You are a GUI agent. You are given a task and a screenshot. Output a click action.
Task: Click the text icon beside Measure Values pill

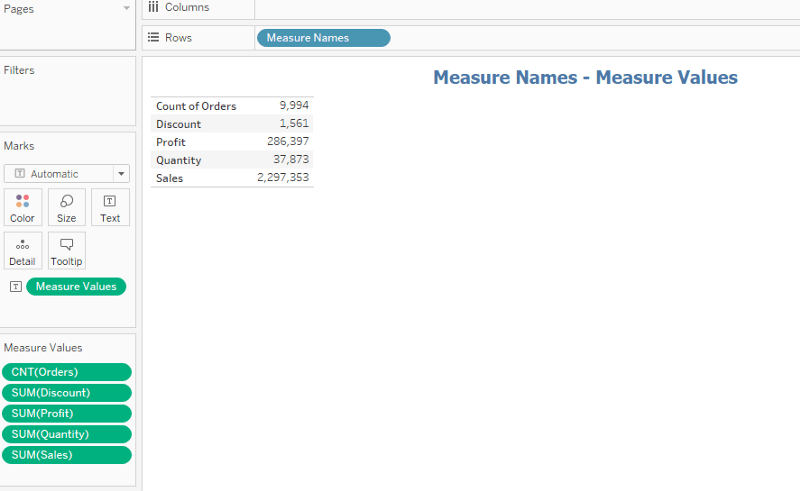click(15, 287)
